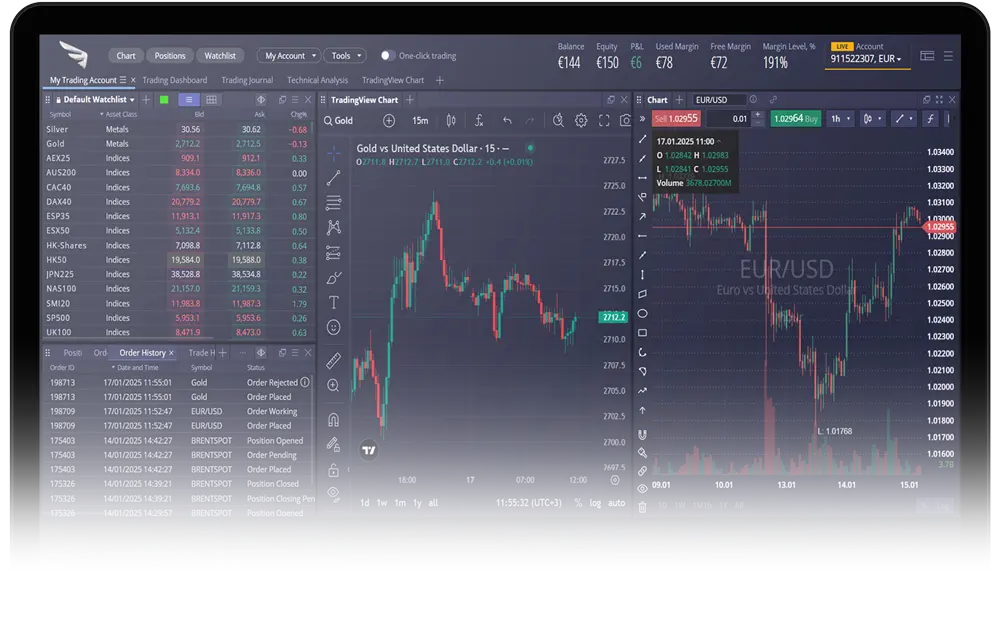Image resolution: width=1000 pixels, height=622 pixels.
Task: Open the account selector 911522307, EUR
Action: pyautogui.click(x=866, y=59)
